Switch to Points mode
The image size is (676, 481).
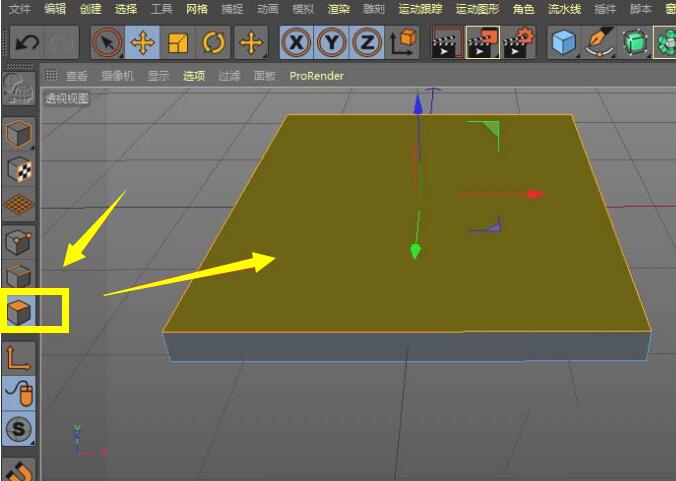(x=19, y=241)
